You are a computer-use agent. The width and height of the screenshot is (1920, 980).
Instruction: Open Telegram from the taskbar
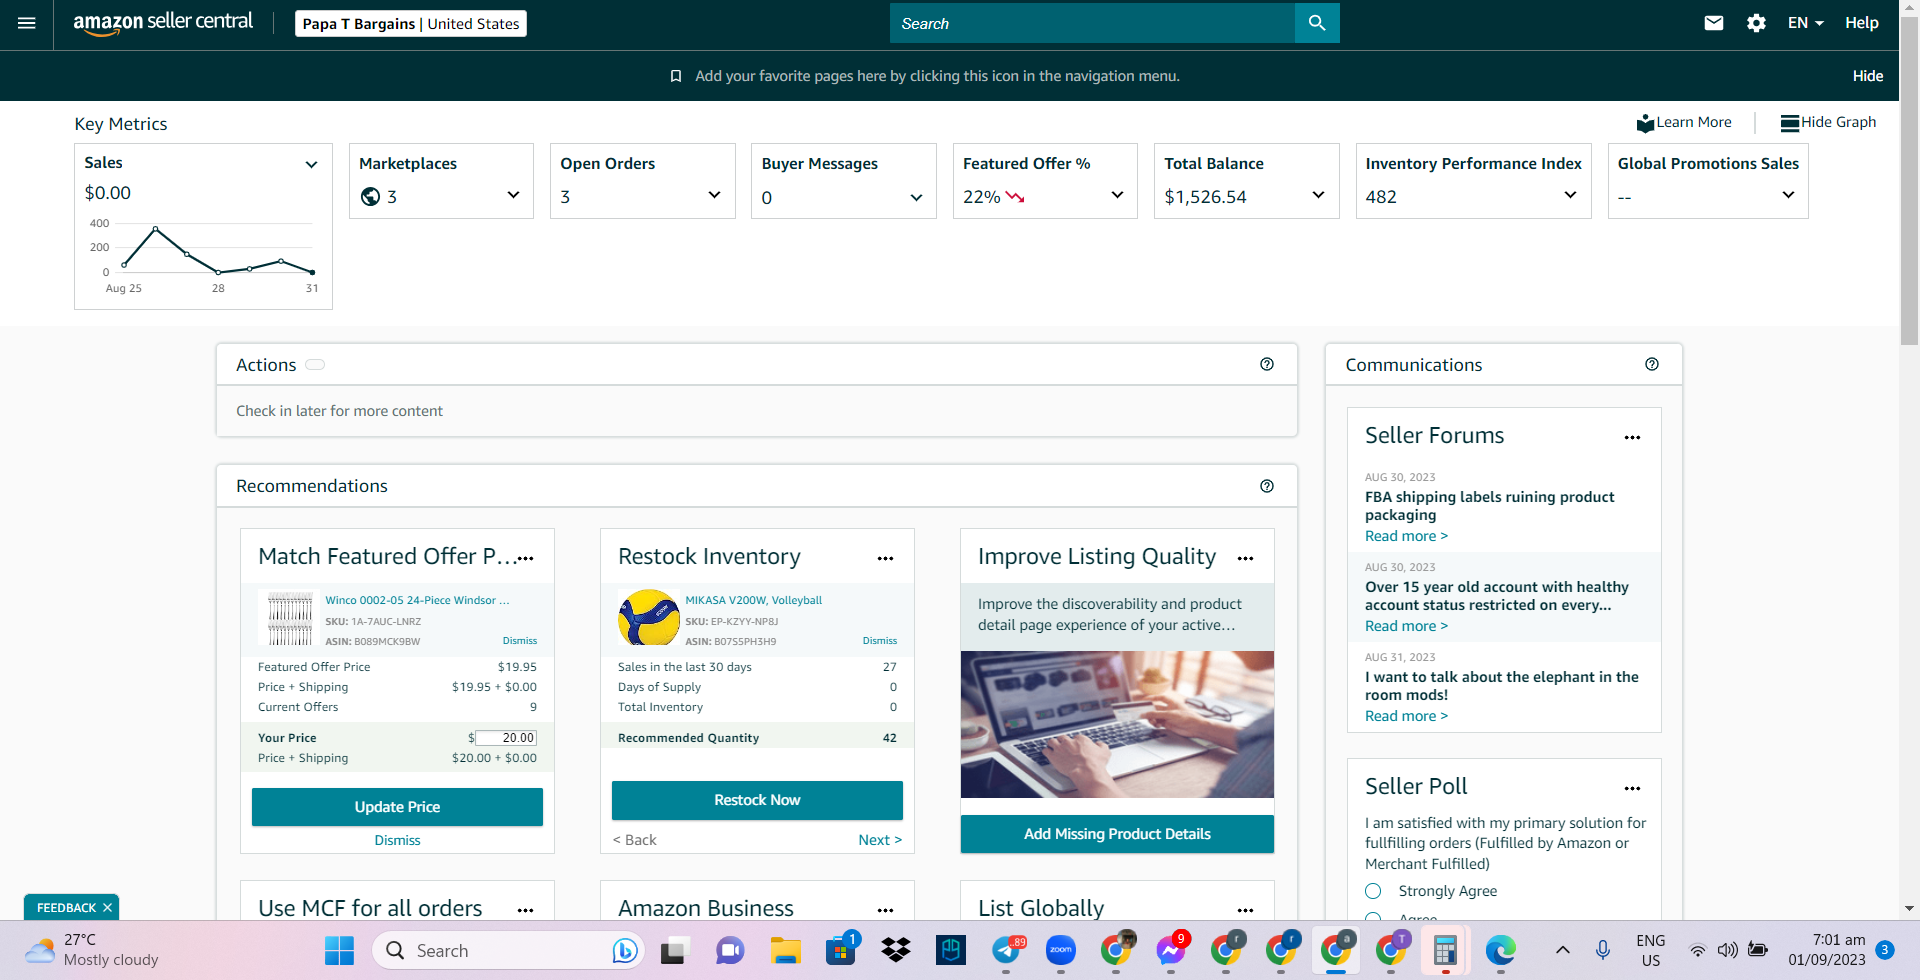tap(1007, 950)
